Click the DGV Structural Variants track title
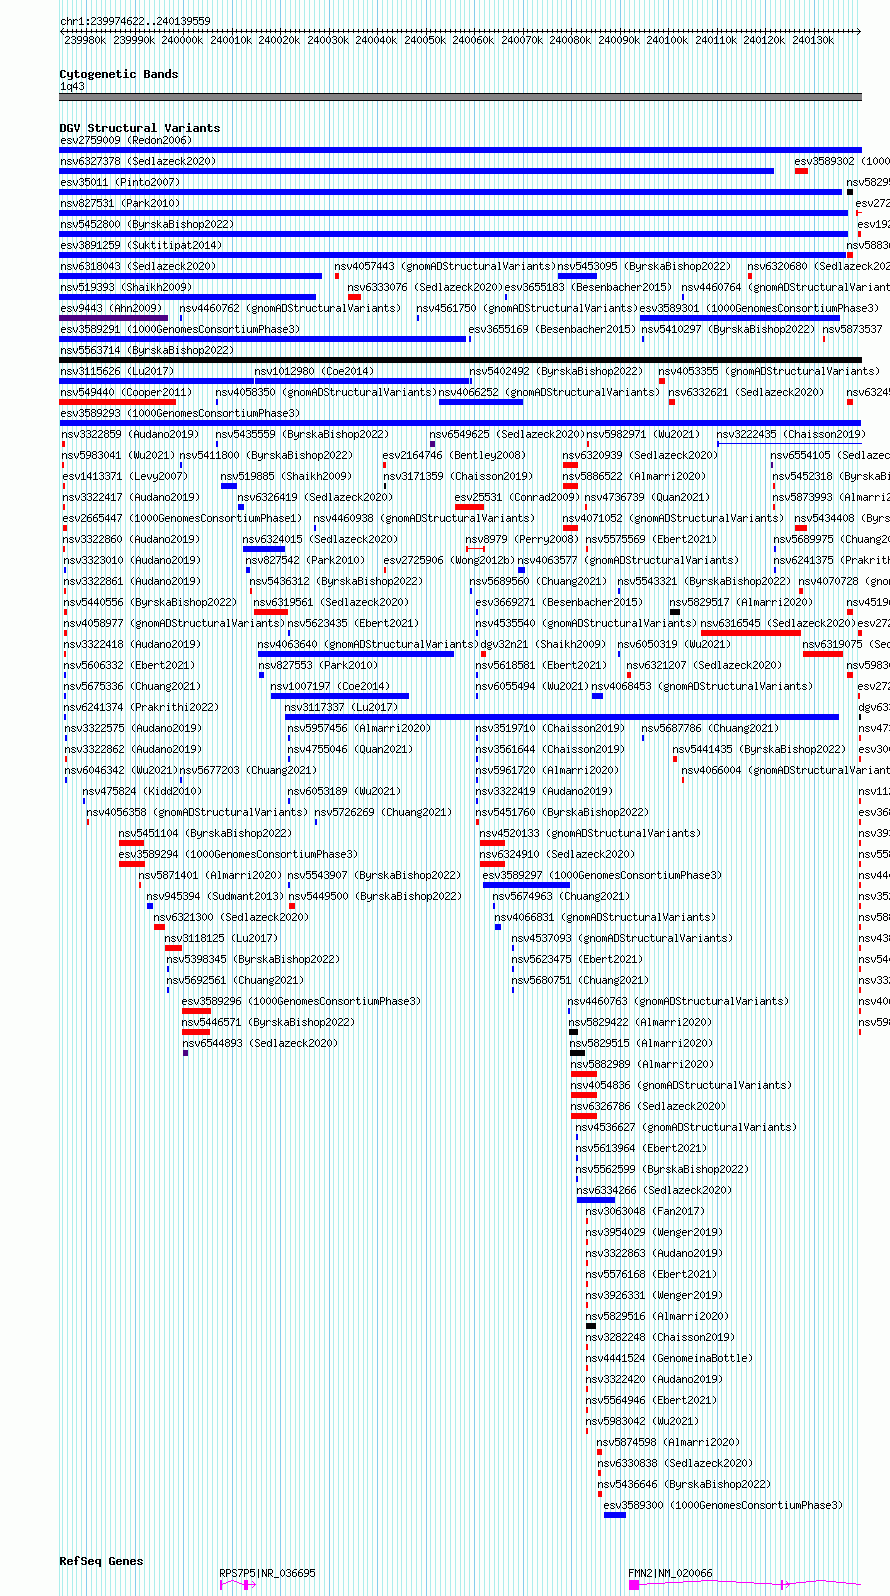Image resolution: width=890 pixels, height=1596 pixels. (139, 128)
